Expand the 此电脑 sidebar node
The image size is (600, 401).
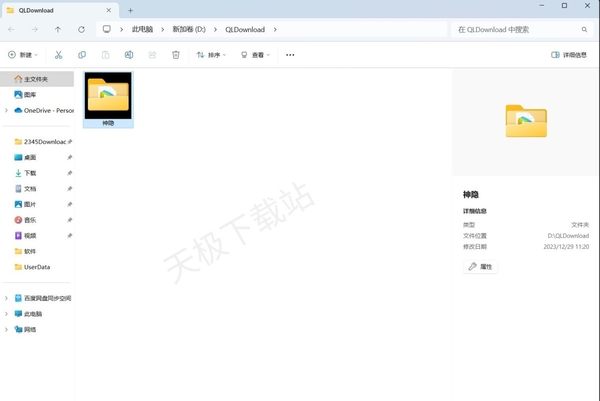(6, 314)
